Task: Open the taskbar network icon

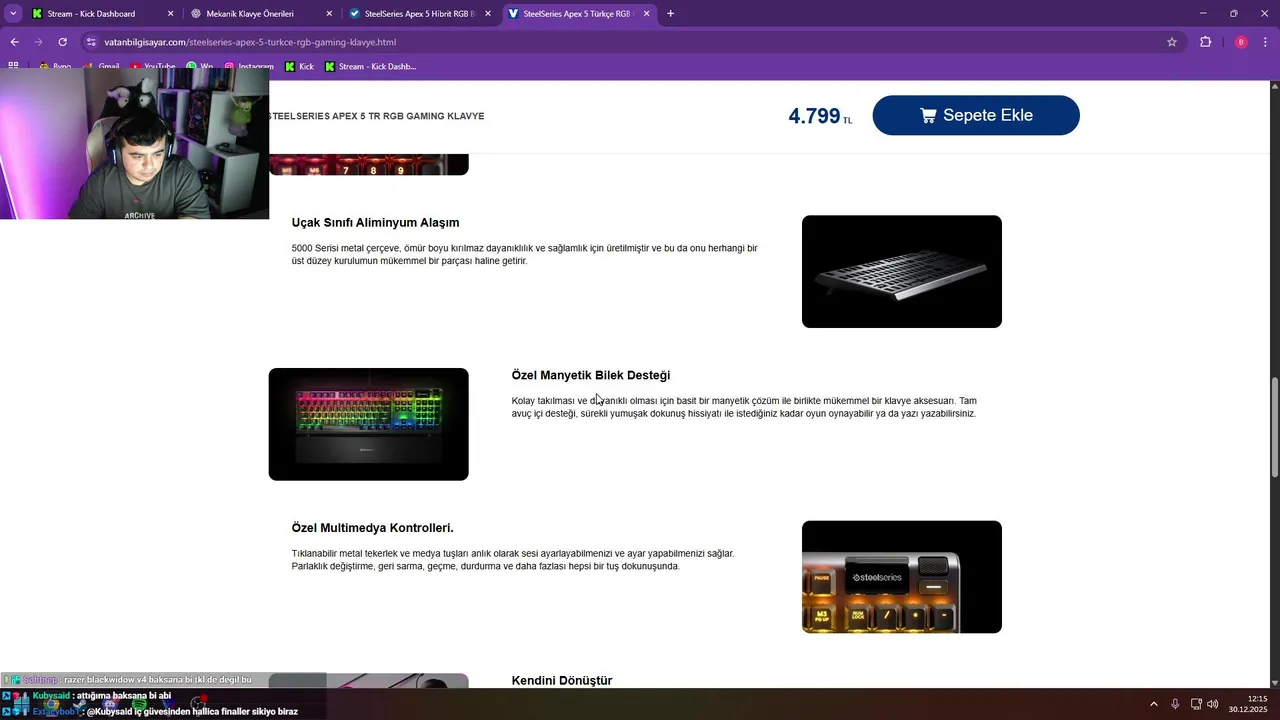Action: click(x=1196, y=704)
